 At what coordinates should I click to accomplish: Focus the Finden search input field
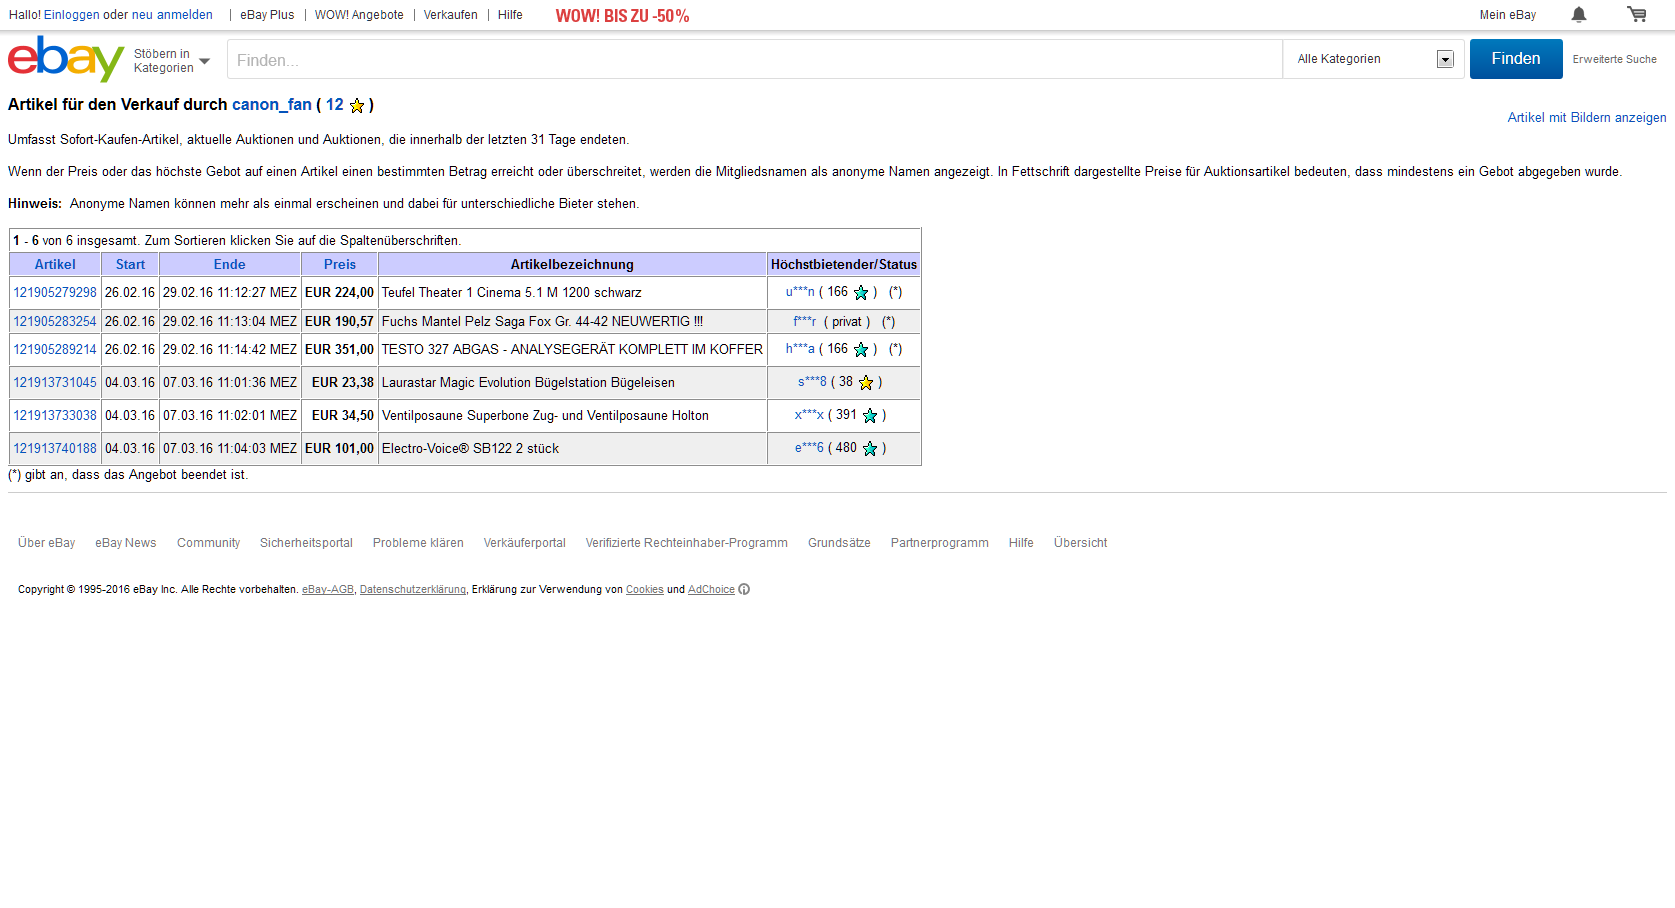click(755, 60)
